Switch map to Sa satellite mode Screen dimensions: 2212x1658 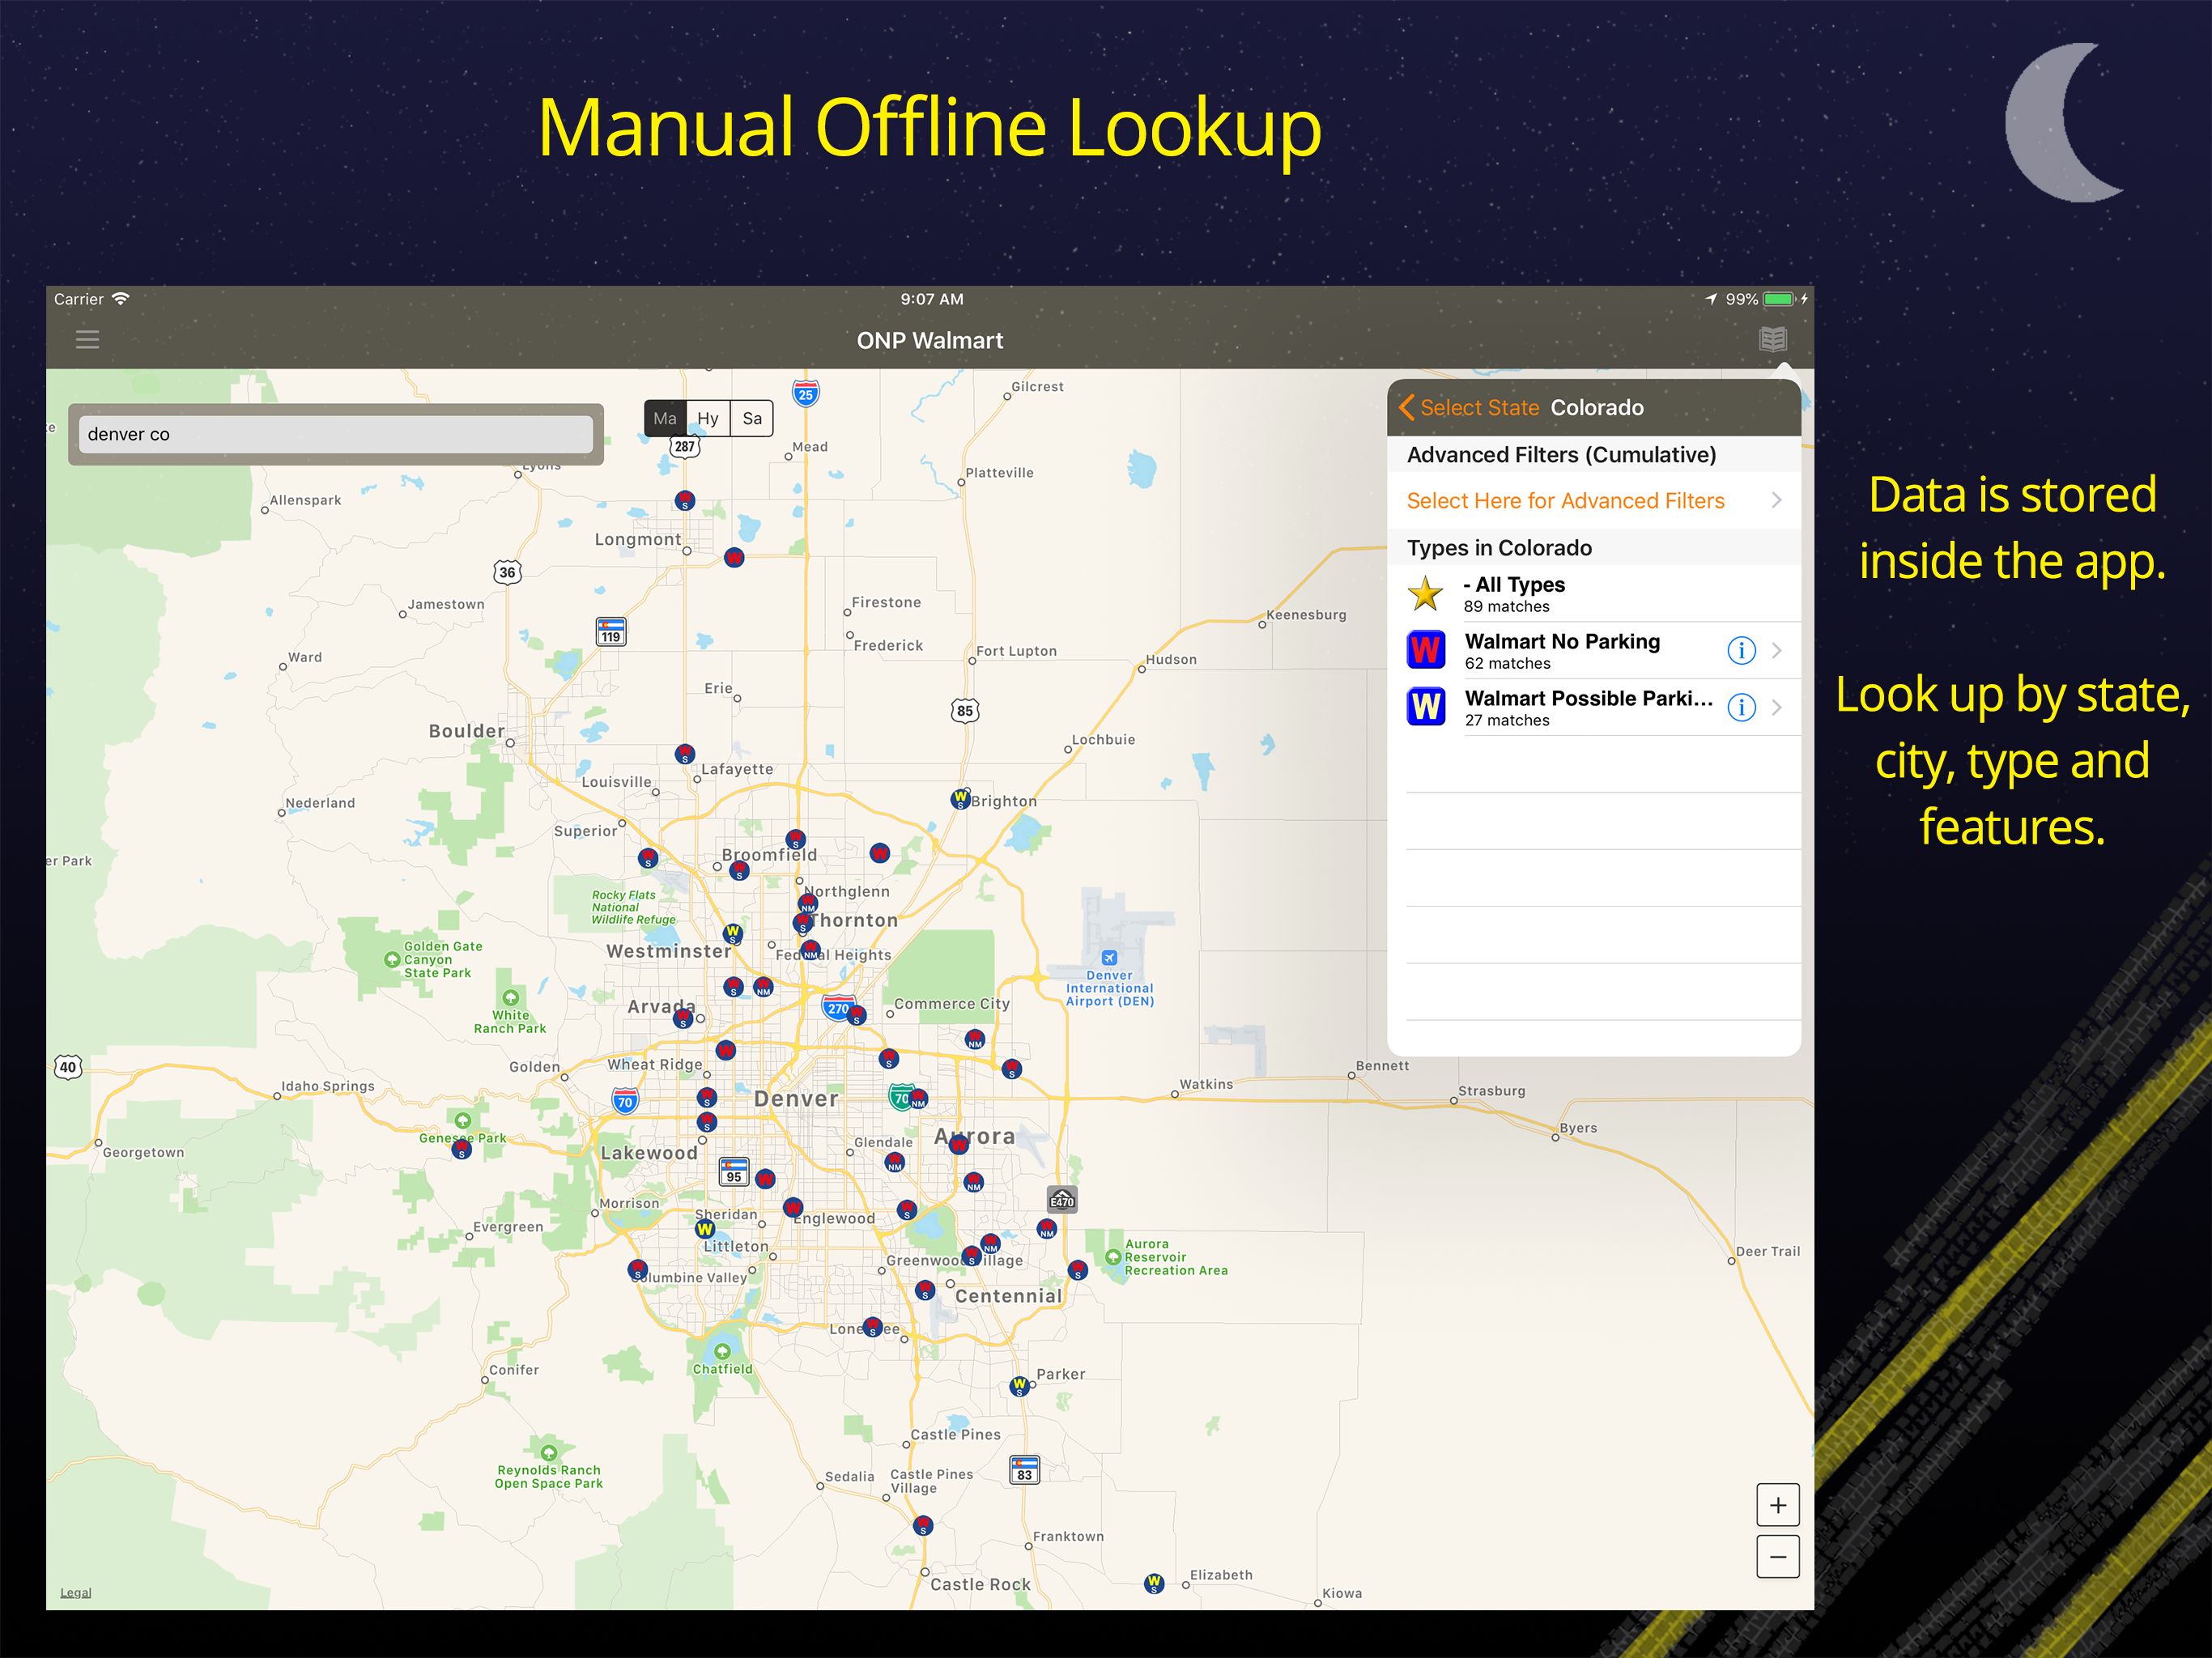tap(752, 419)
